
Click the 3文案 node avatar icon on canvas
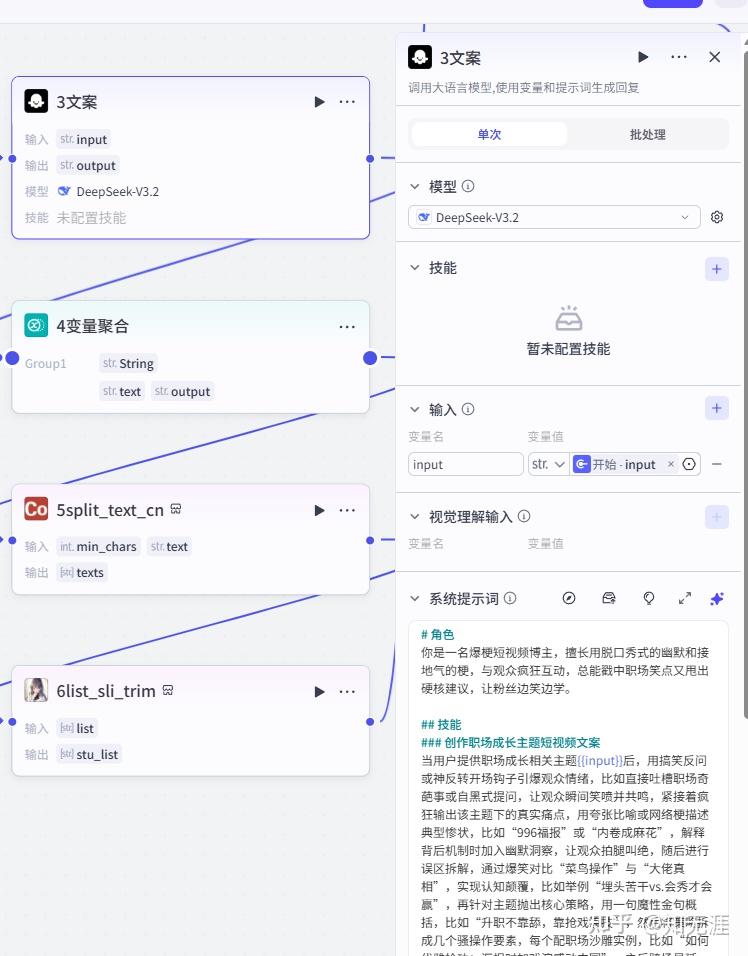(36, 101)
